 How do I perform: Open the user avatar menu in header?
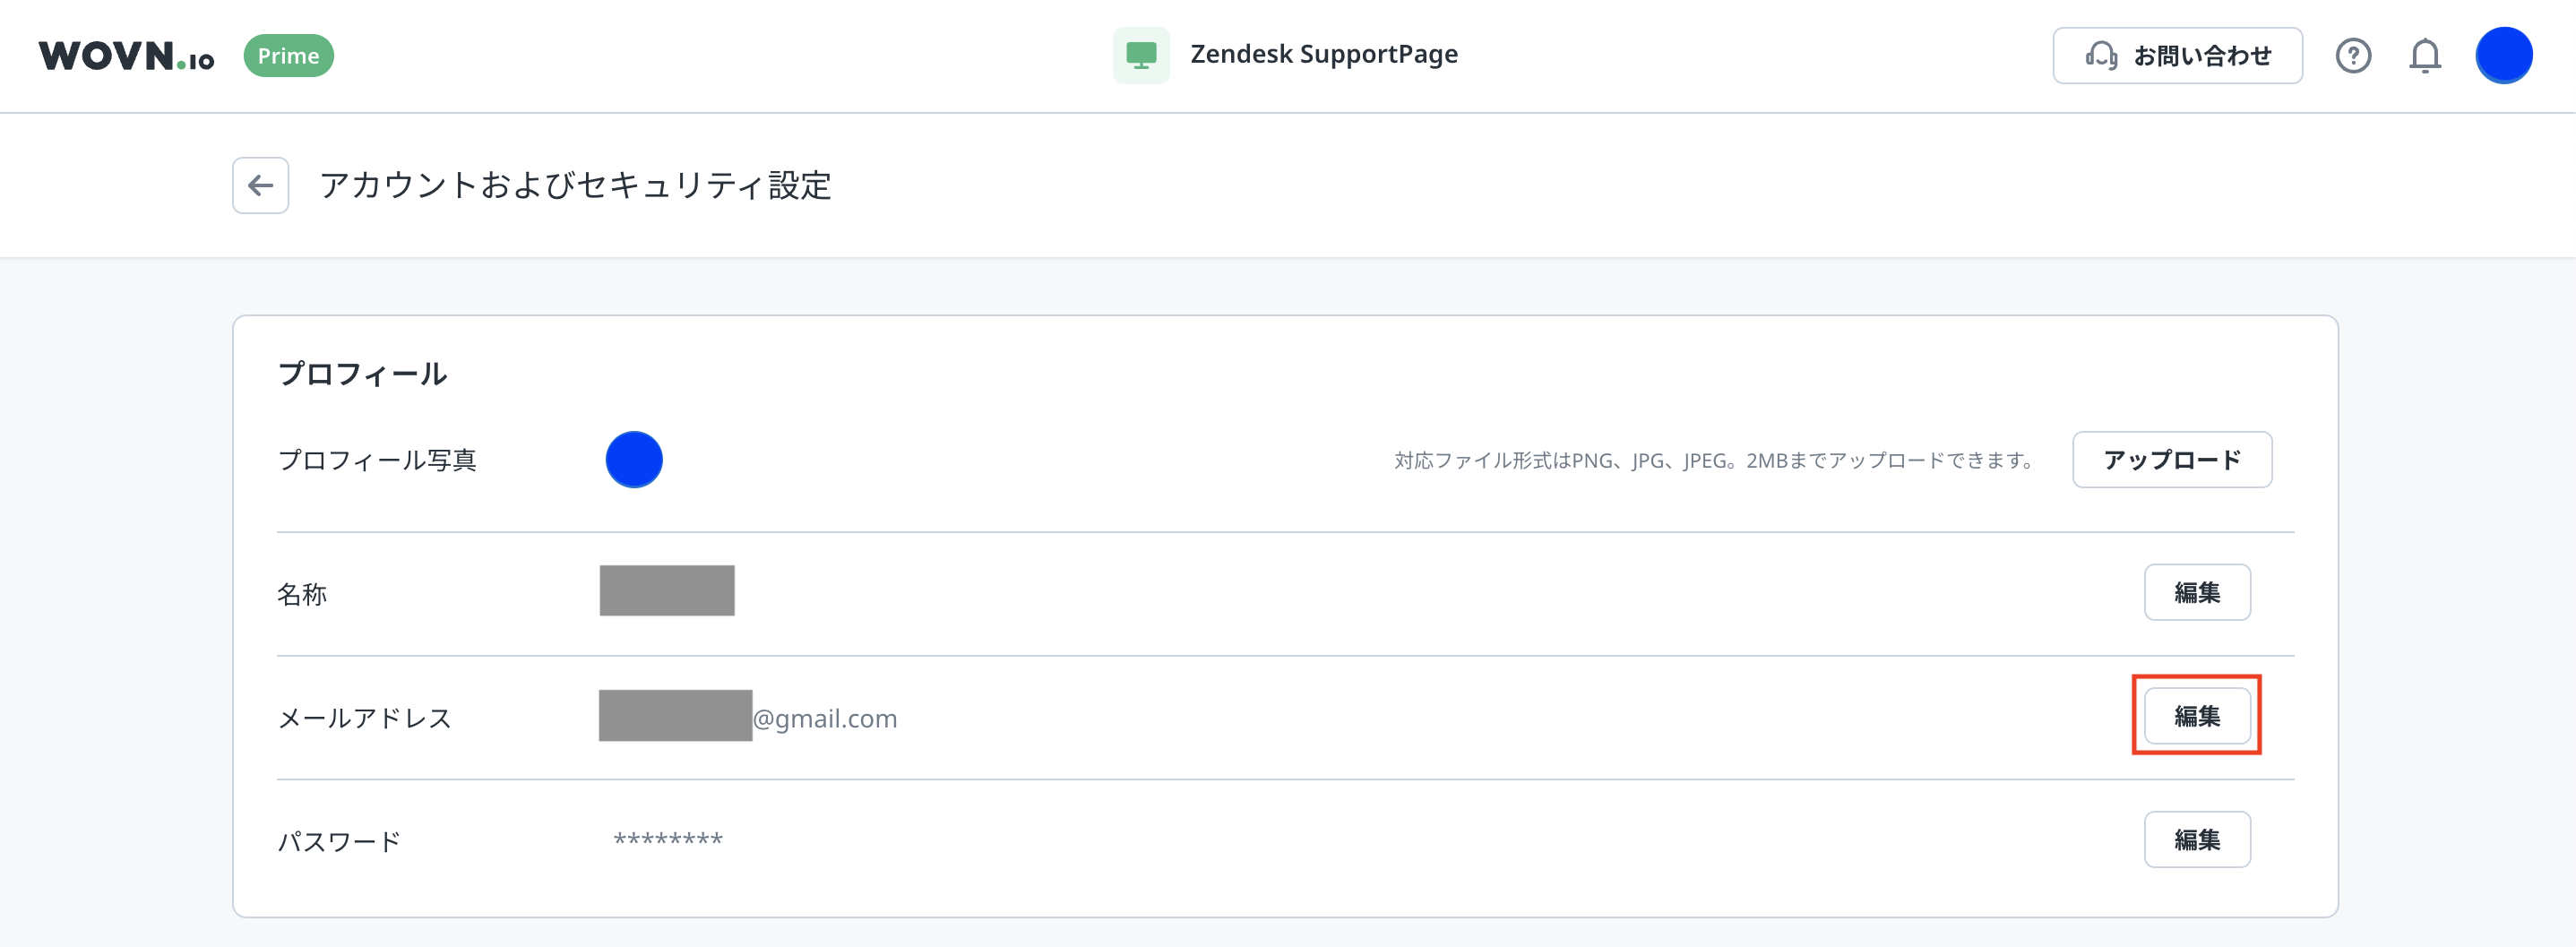[x=2503, y=56]
